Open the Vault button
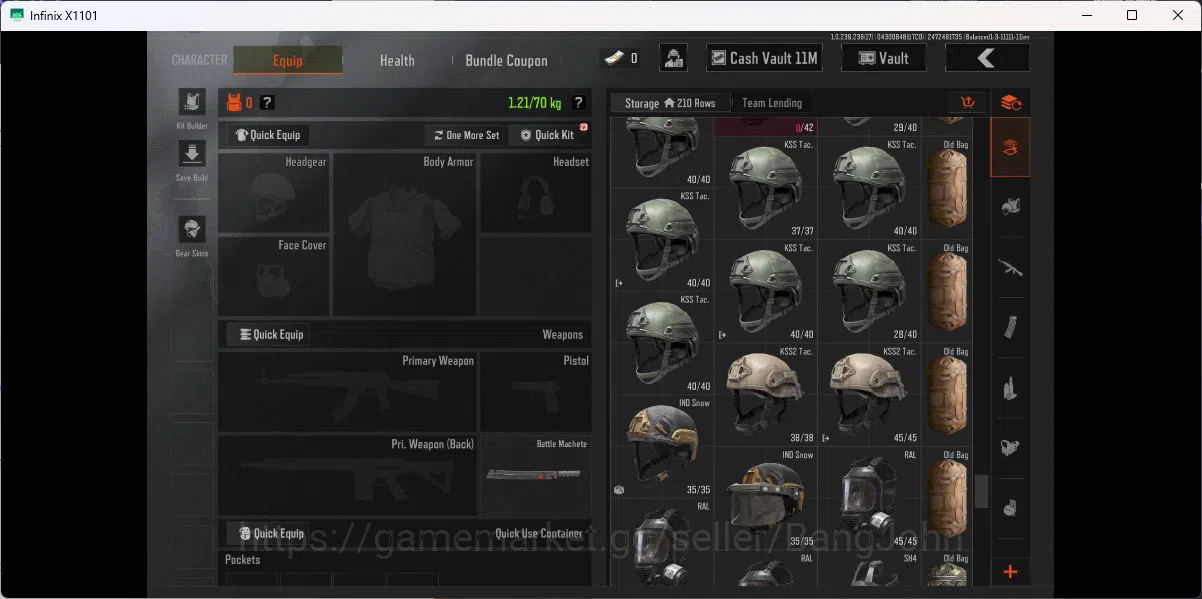The width and height of the screenshot is (1202, 599). click(x=883, y=58)
